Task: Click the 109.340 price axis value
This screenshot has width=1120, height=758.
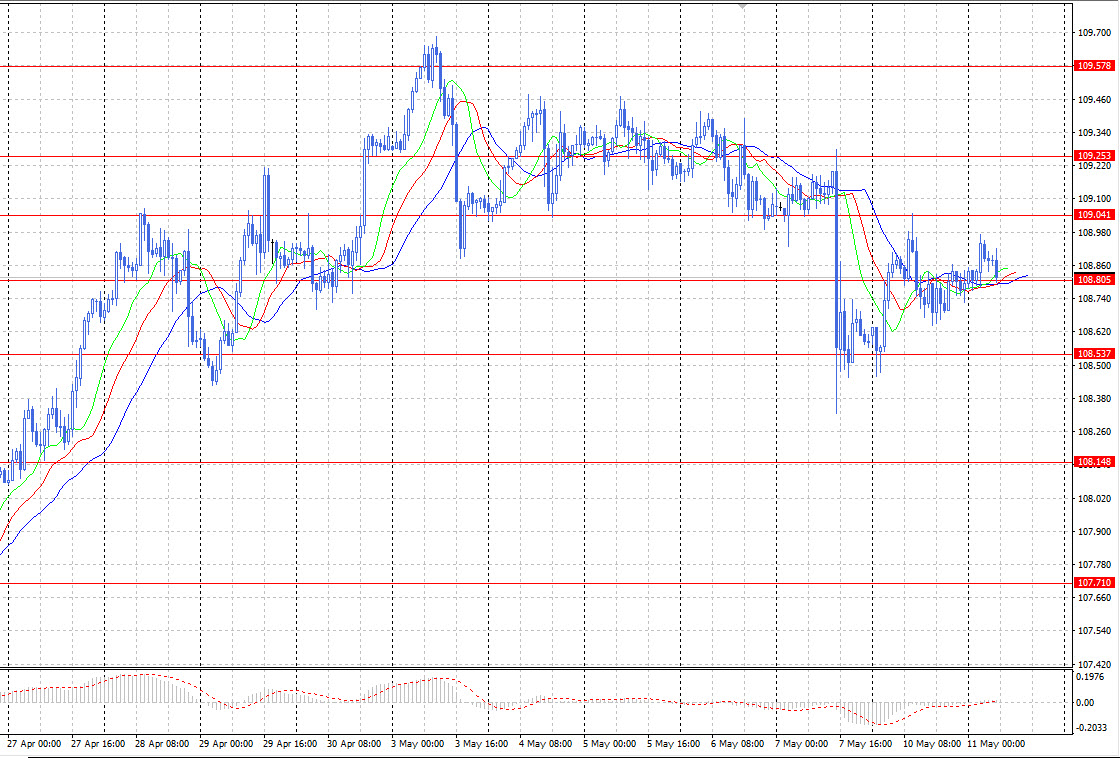Action: point(1094,133)
